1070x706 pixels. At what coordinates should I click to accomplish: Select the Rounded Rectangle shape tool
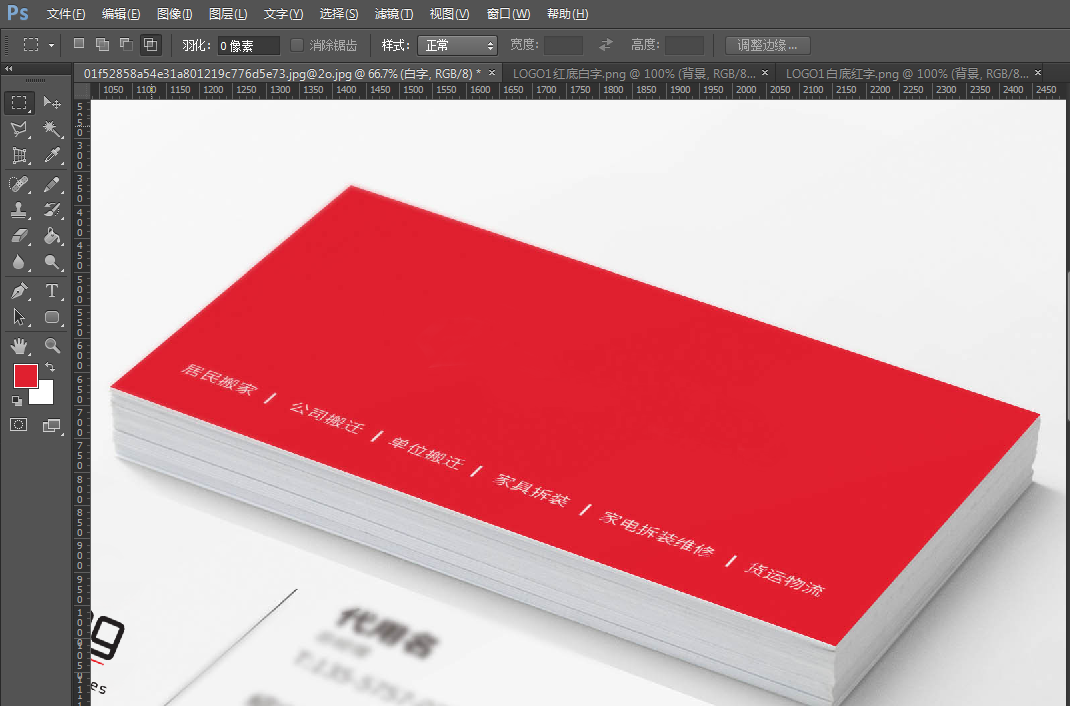pos(52,317)
